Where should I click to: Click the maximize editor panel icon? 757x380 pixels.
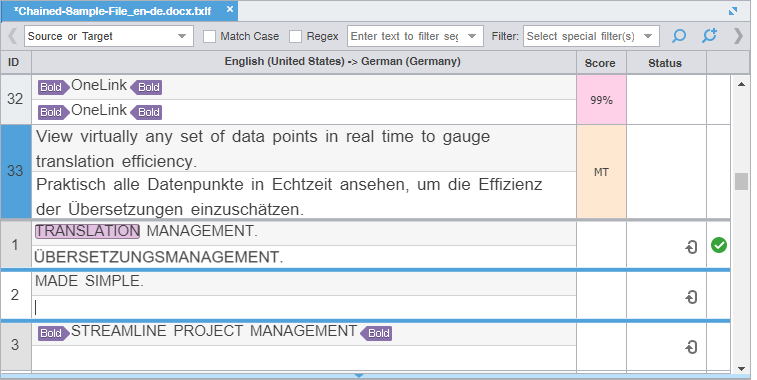point(733,11)
